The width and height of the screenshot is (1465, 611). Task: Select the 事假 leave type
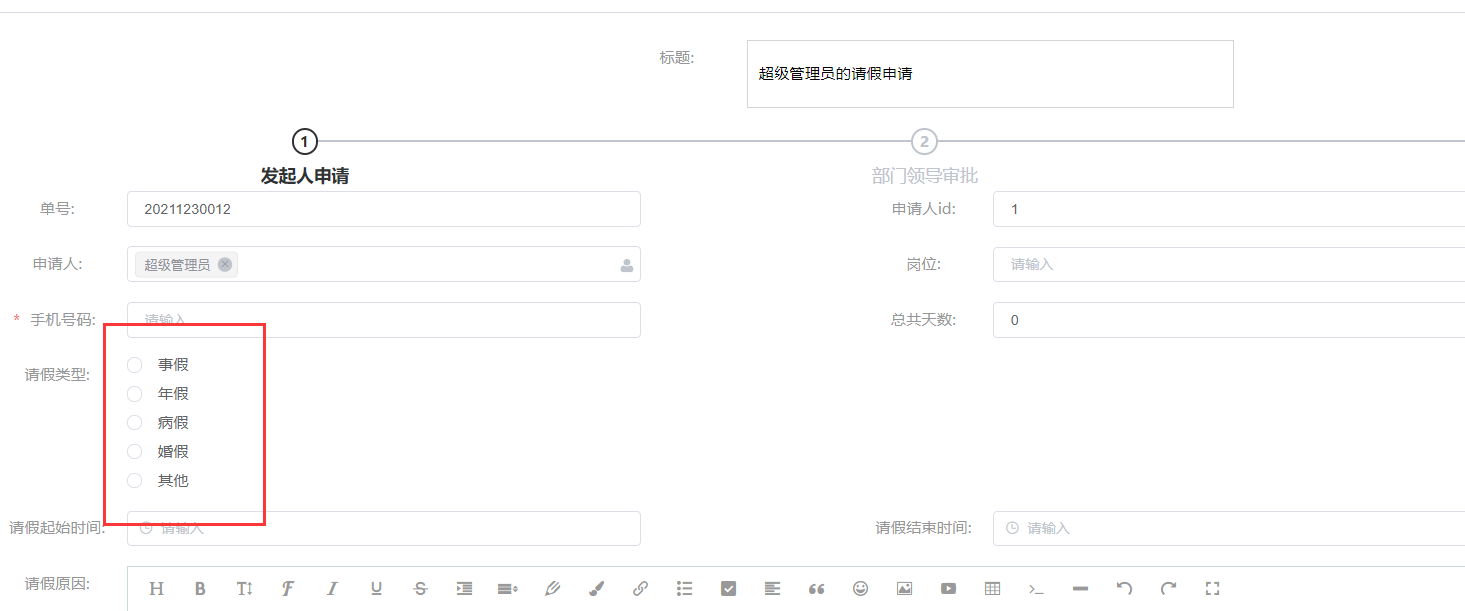click(134, 365)
